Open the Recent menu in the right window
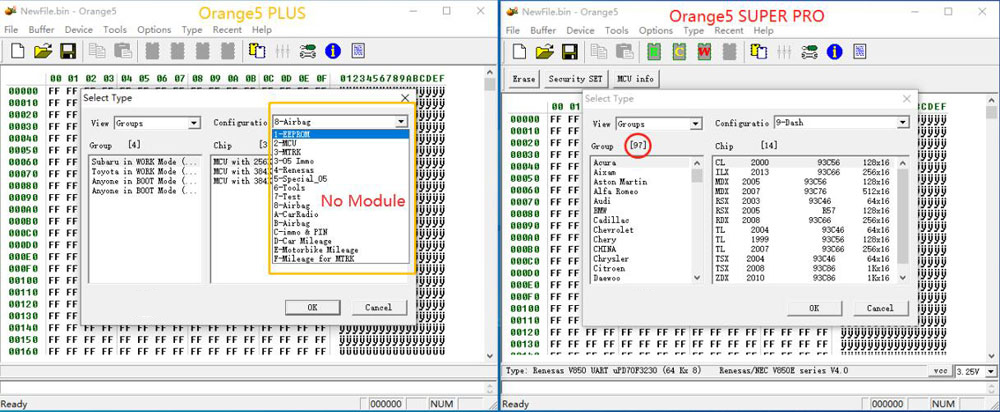 click(x=728, y=30)
